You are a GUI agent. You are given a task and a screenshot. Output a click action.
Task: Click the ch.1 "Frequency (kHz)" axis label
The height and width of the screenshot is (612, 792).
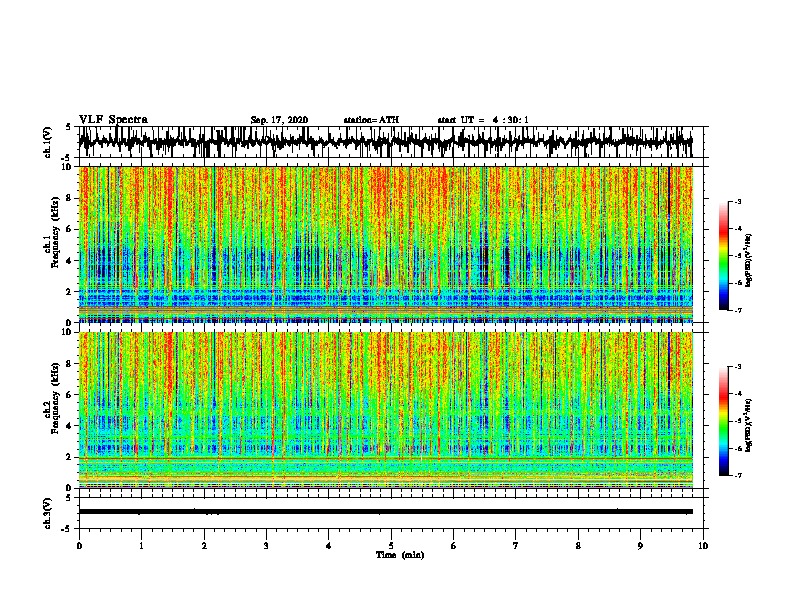pos(55,232)
